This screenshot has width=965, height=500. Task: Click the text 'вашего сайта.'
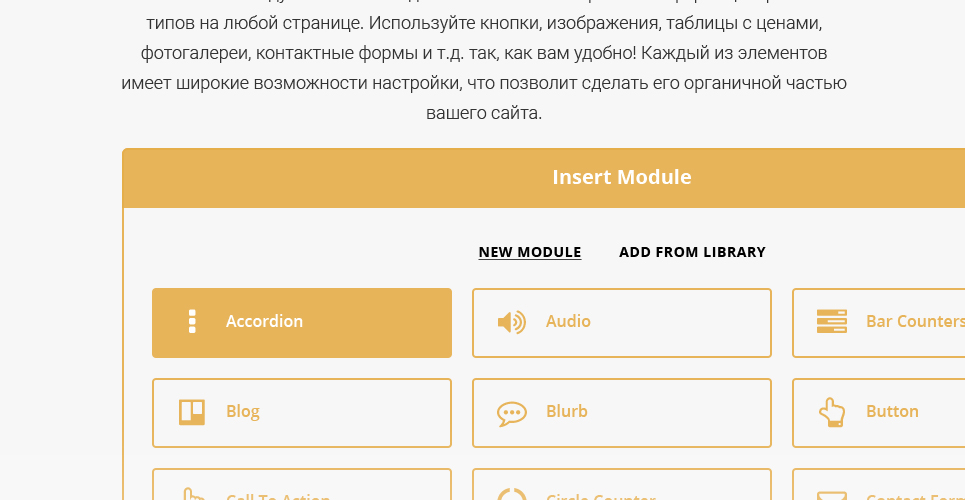click(484, 113)
